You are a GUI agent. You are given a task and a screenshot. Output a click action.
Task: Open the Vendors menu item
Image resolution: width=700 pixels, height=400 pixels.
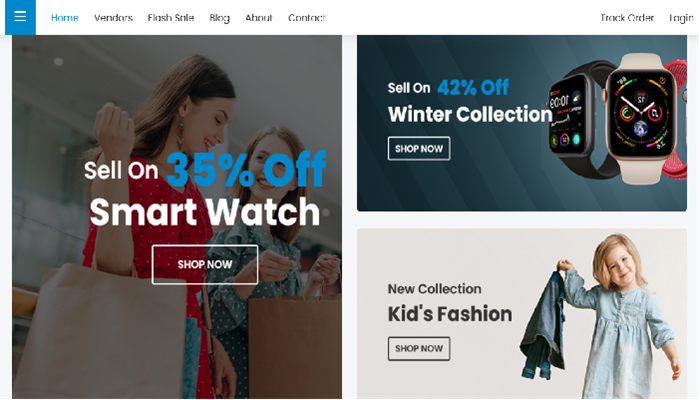(x=113, y=18)
